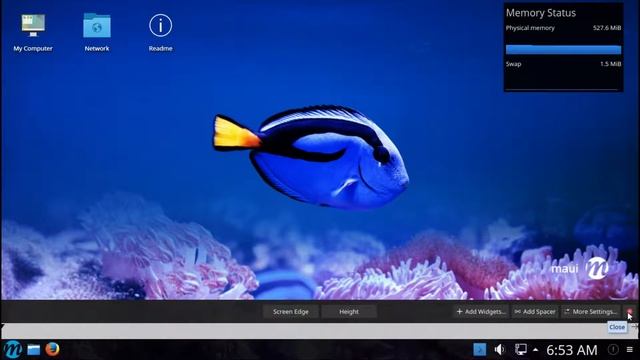Click Add Widgets button
The width and height of the screenshot is (640, 360).
coord(480,311)
